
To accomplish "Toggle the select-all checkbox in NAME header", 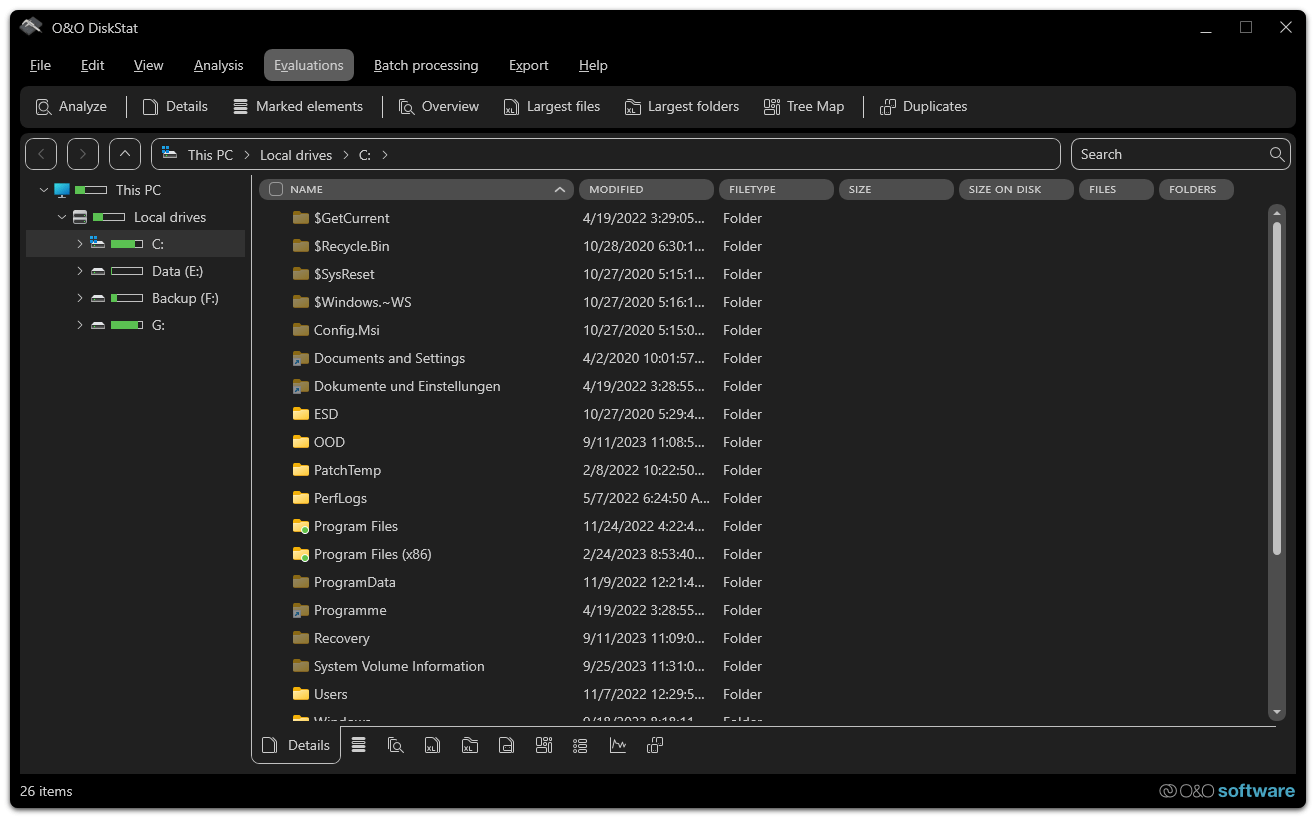I will pyautogui.click(x=276, y=189).
